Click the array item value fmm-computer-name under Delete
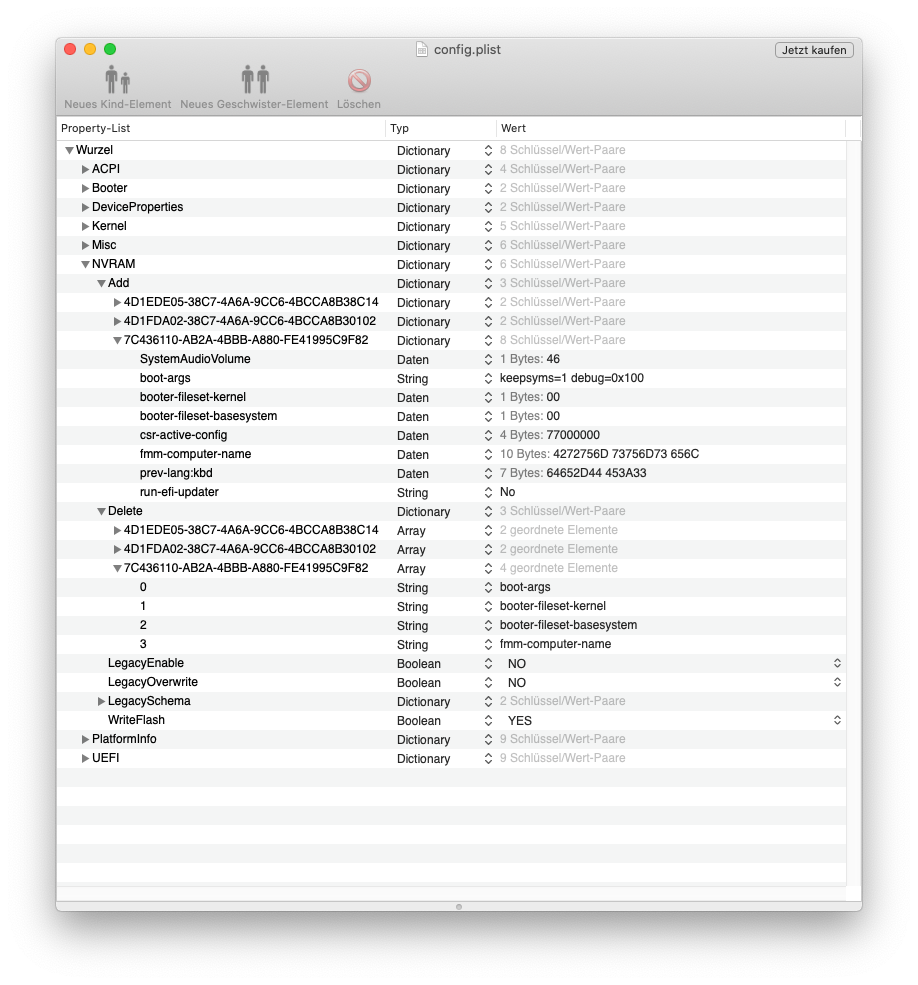 click(x=555, y=644)
